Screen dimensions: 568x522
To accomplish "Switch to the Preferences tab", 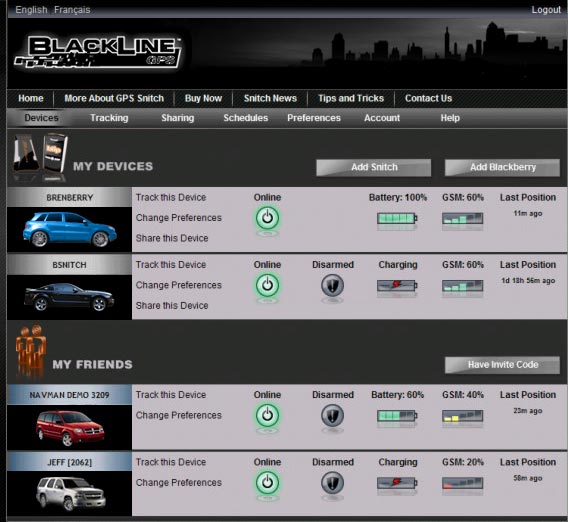I will click(x=314, y=118).
